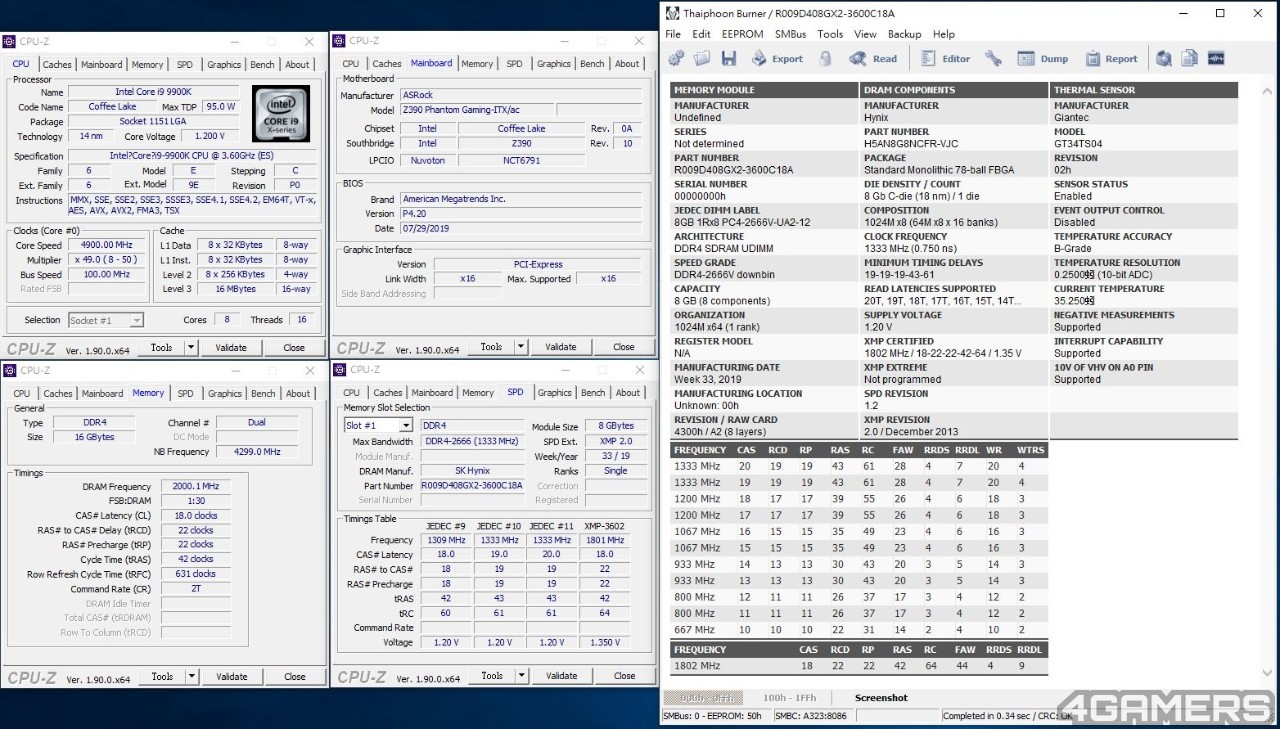Click the padlock icon in Thaiphoon Burner toolbar

pos(825,59)
